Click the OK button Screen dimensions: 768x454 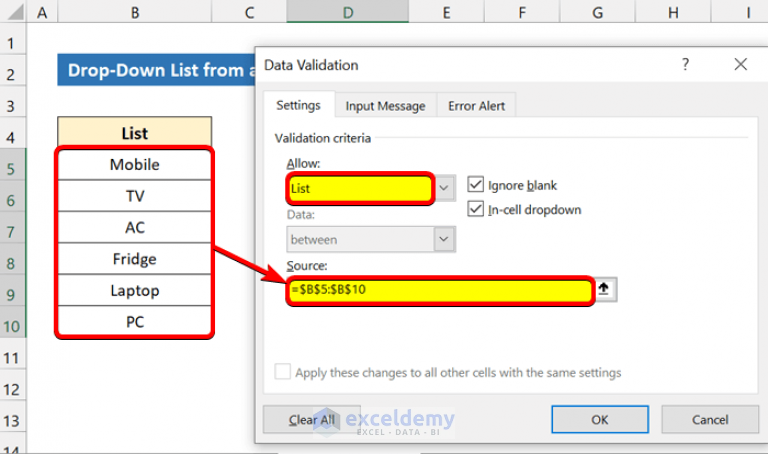[600, 420]
